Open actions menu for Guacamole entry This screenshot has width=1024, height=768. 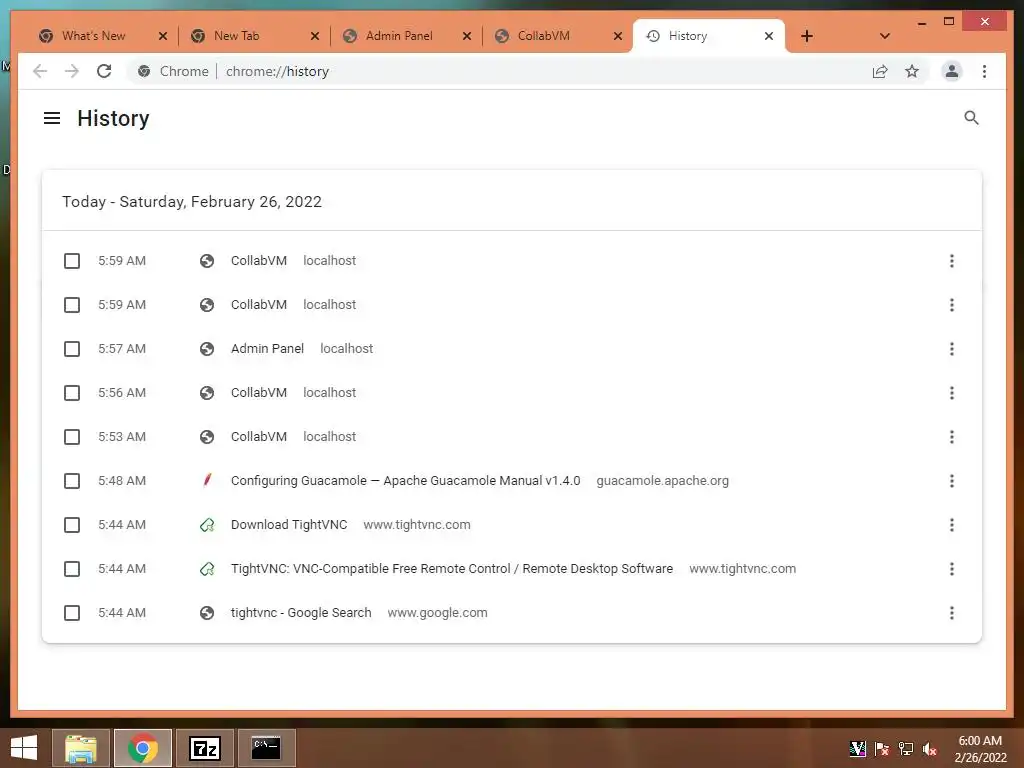952,481
